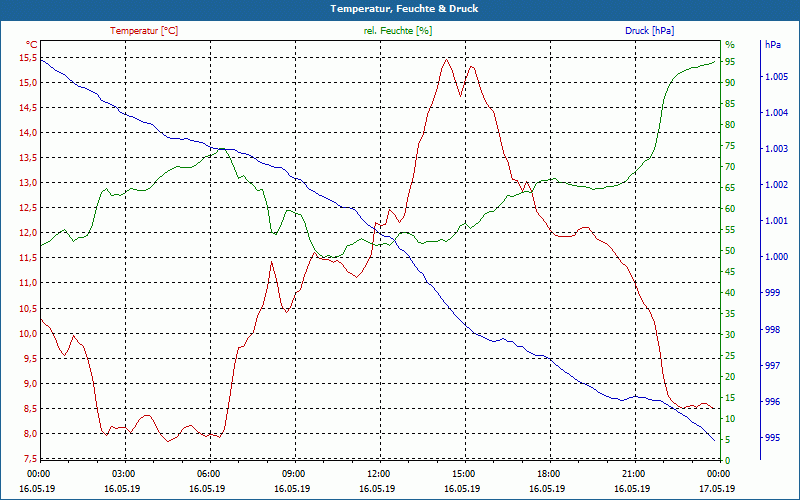
Task: Click green '85' on the humidity axis
Action: [x=730, y=104]
